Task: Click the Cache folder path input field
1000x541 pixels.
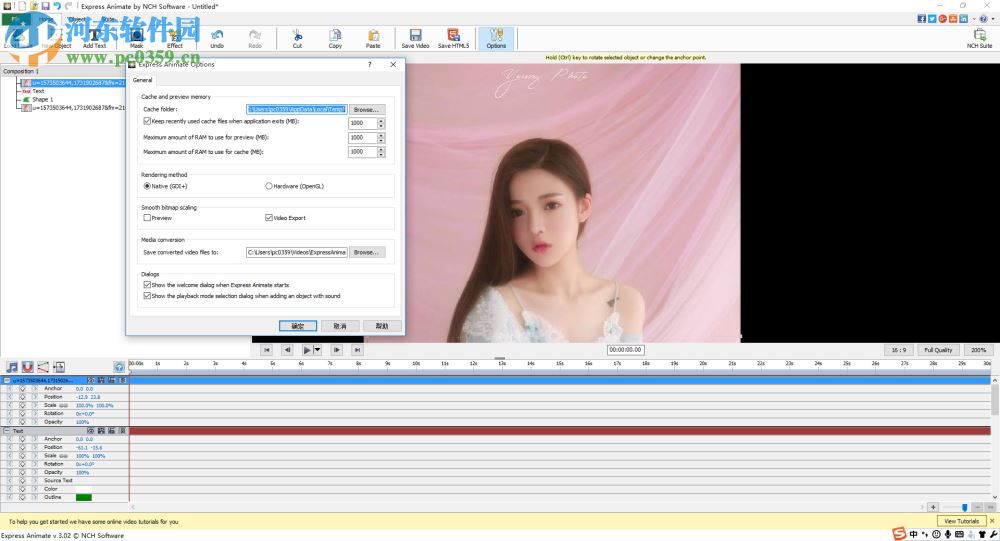Action: coord(297,110)
